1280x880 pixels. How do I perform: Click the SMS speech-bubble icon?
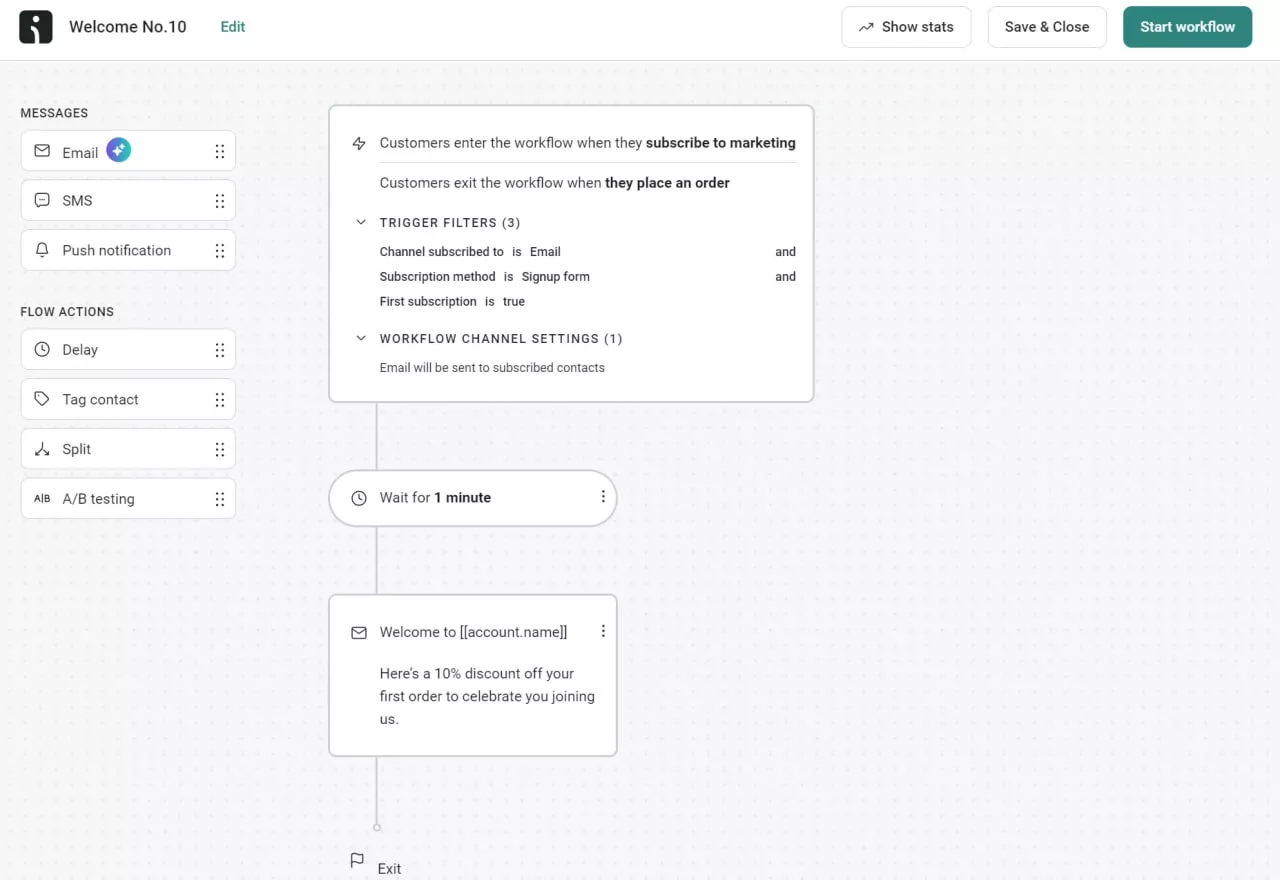coord(41,200)
